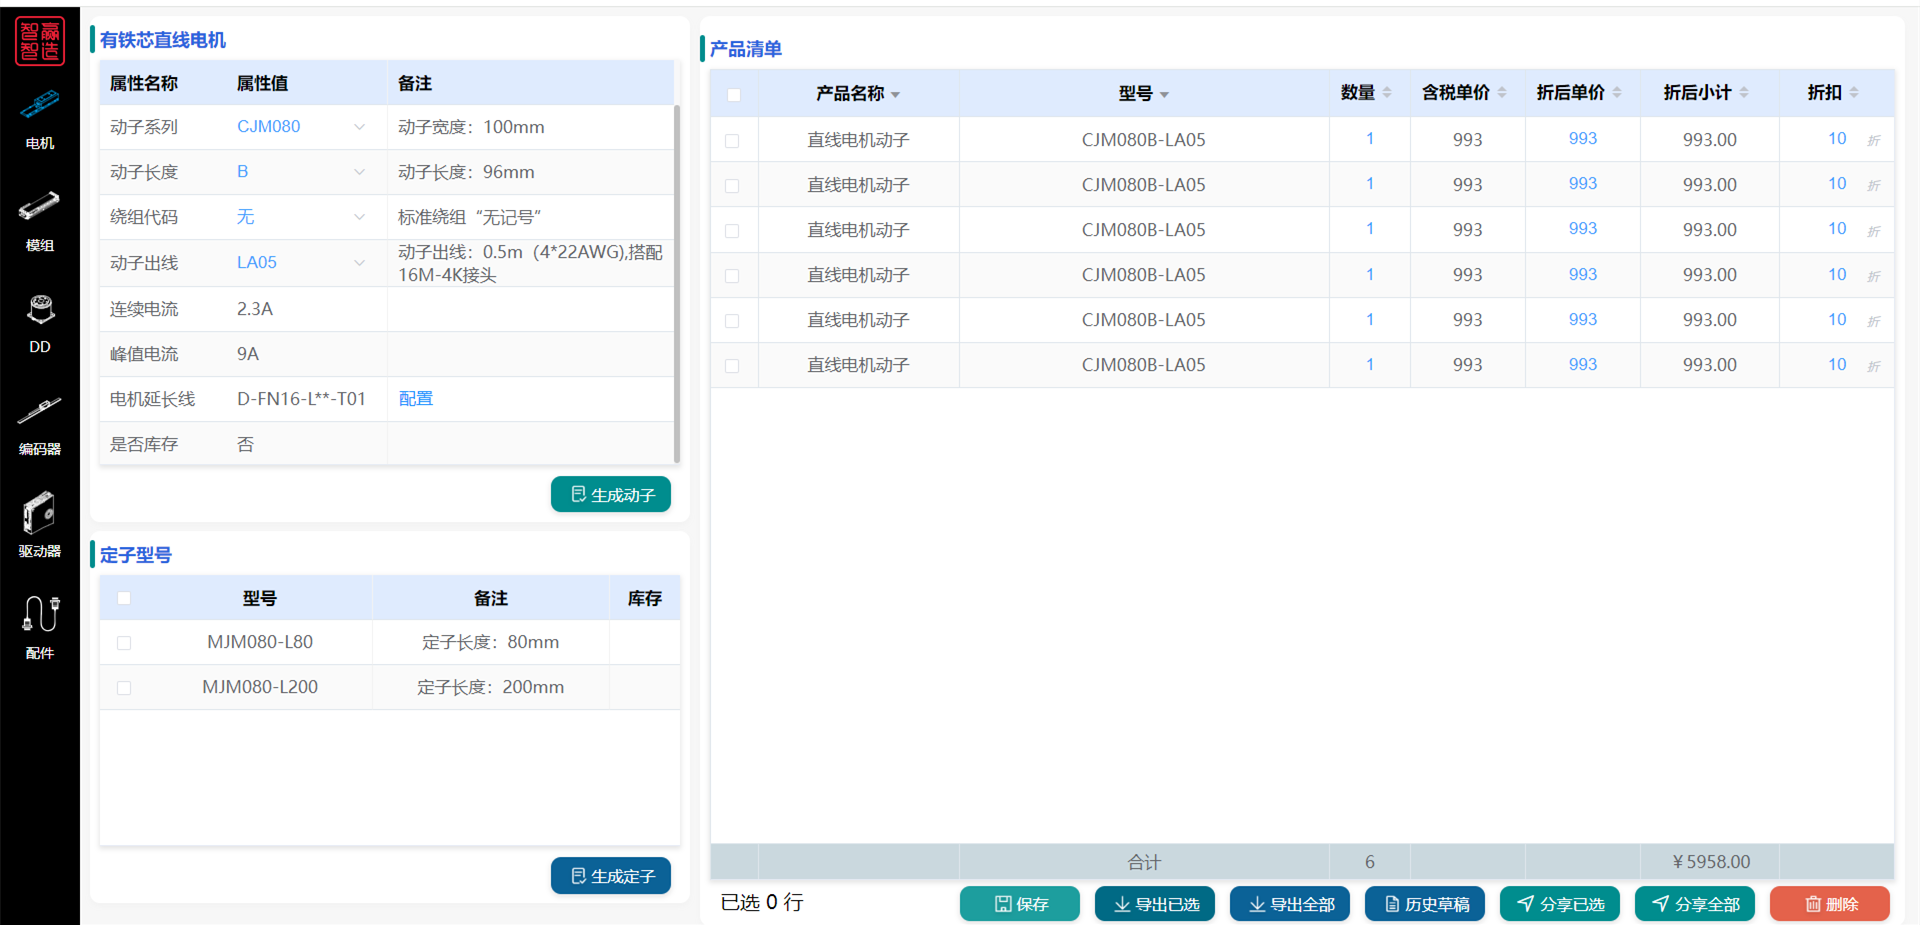The height and width of the screenshot is (925, 1920).
Task: Click the attribute table vertical scrollbar
Action: coord(677,280)
